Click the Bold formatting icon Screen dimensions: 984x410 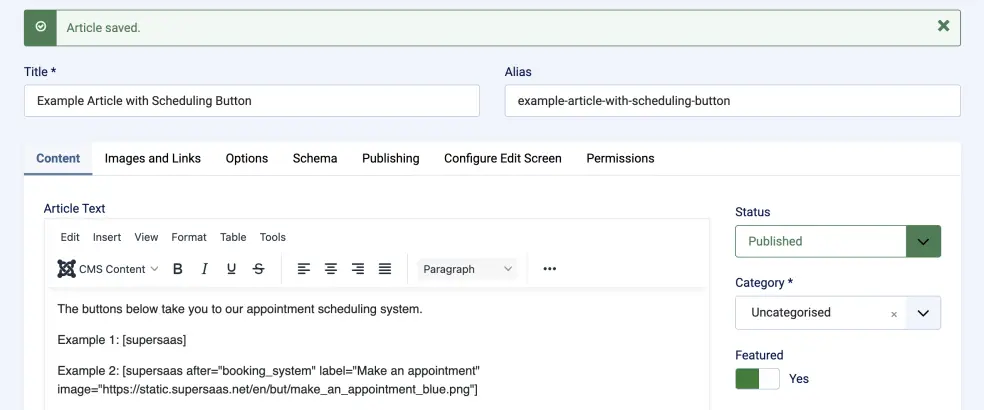(178, 269)
